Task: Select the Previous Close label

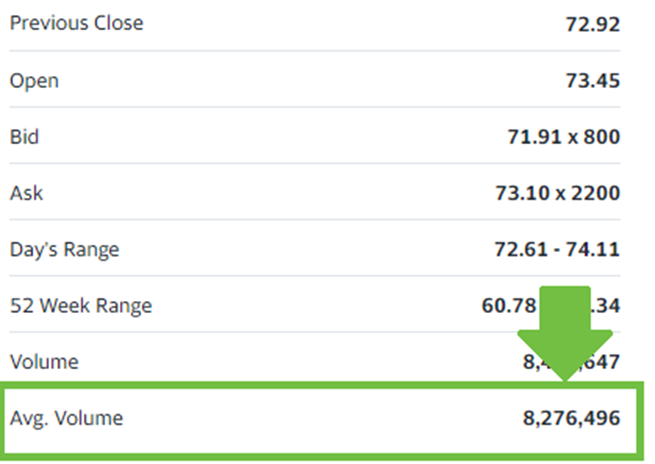Action: click(x=77, y=23)
